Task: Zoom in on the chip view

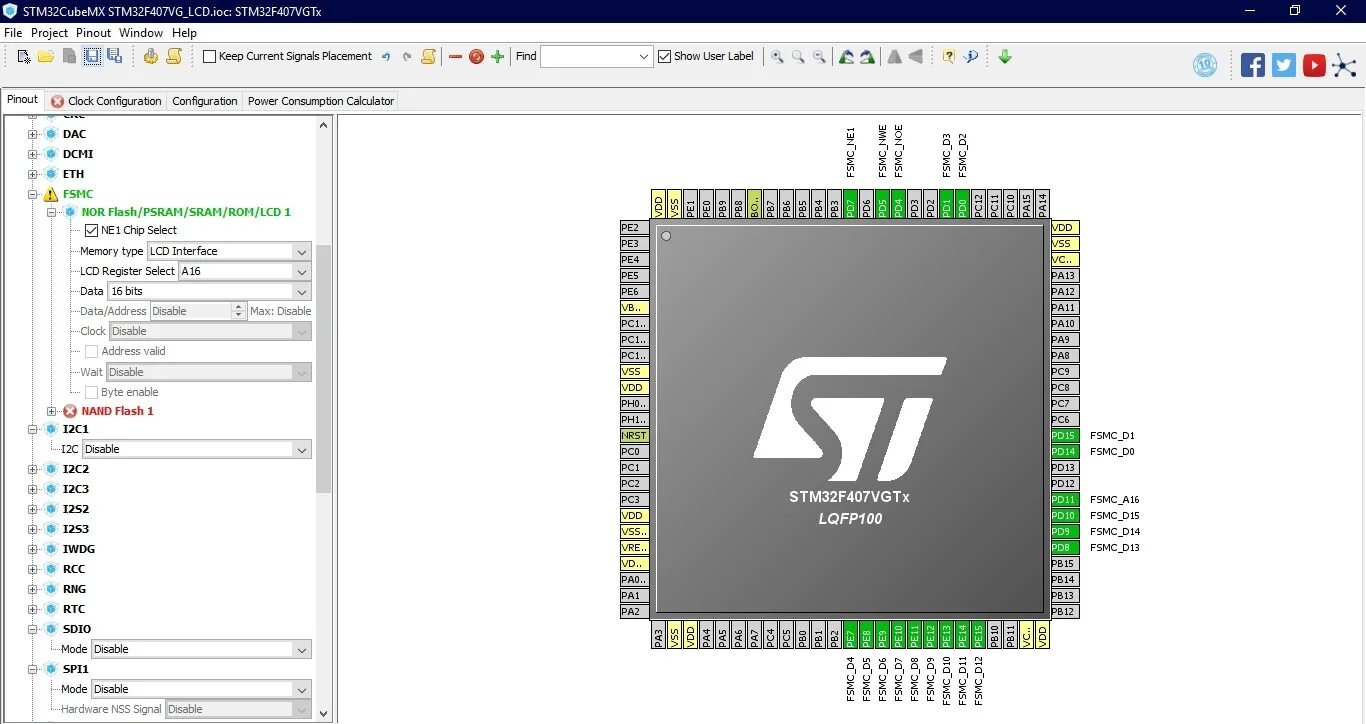Action: [x=777, y=57]
